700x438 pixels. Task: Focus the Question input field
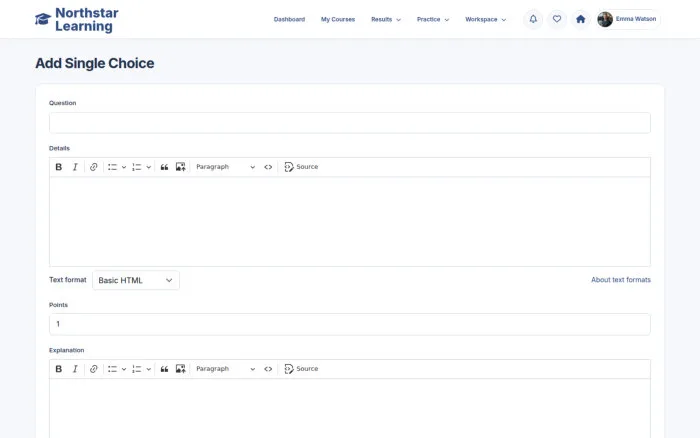click(350, 123)
